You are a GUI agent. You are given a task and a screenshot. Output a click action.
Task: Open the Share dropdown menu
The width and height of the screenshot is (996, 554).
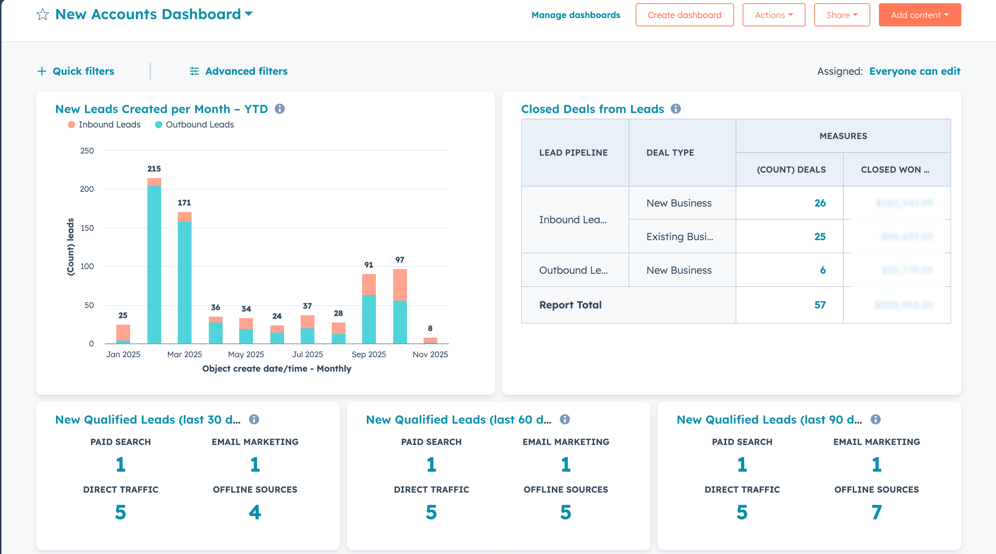(841, 15)
